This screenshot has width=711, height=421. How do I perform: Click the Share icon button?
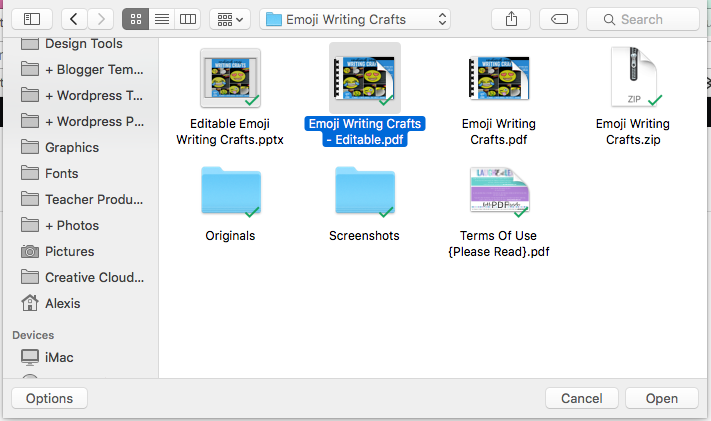512,19
